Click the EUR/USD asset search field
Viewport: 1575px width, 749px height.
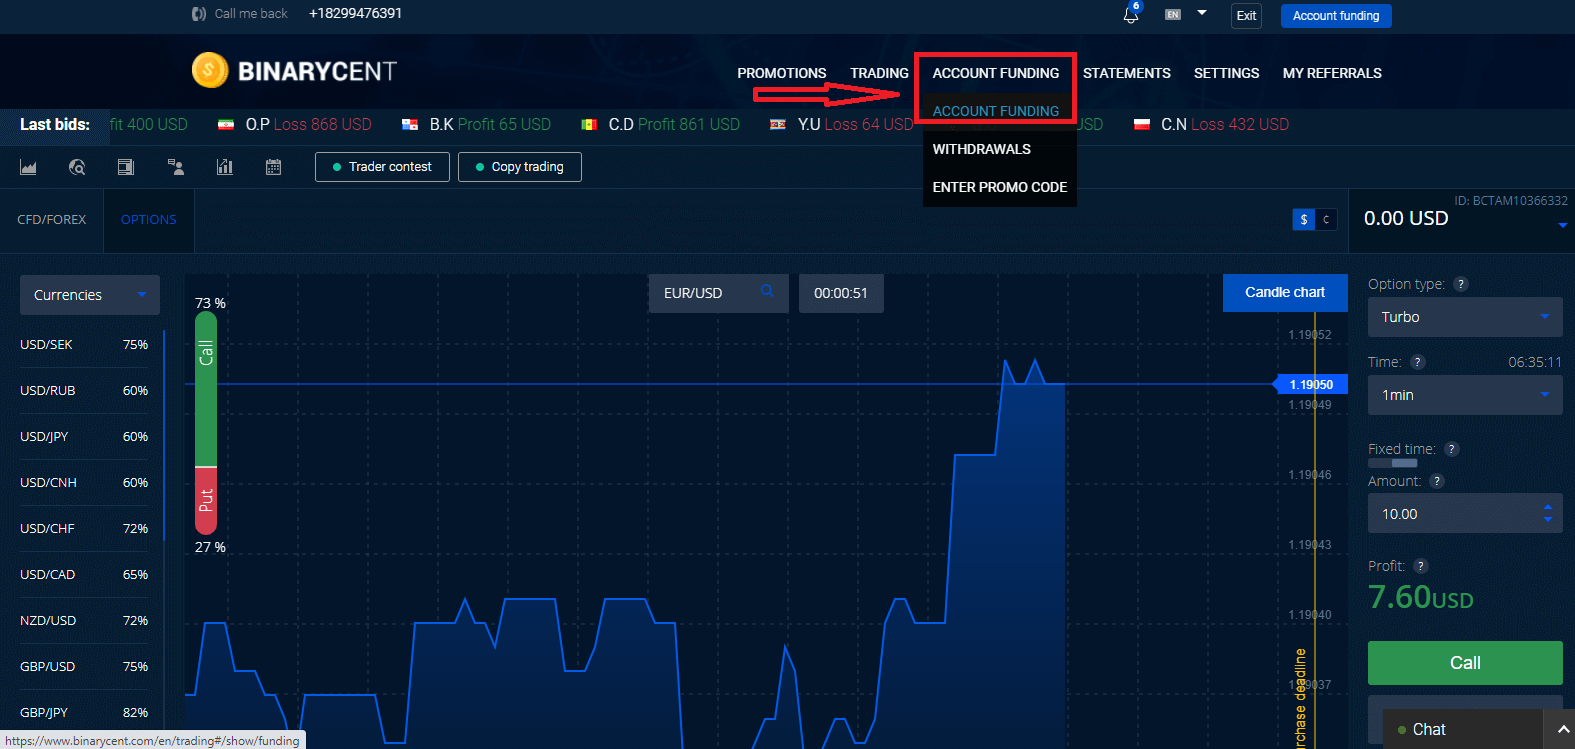pyautogui.click(x=718, y=293)
